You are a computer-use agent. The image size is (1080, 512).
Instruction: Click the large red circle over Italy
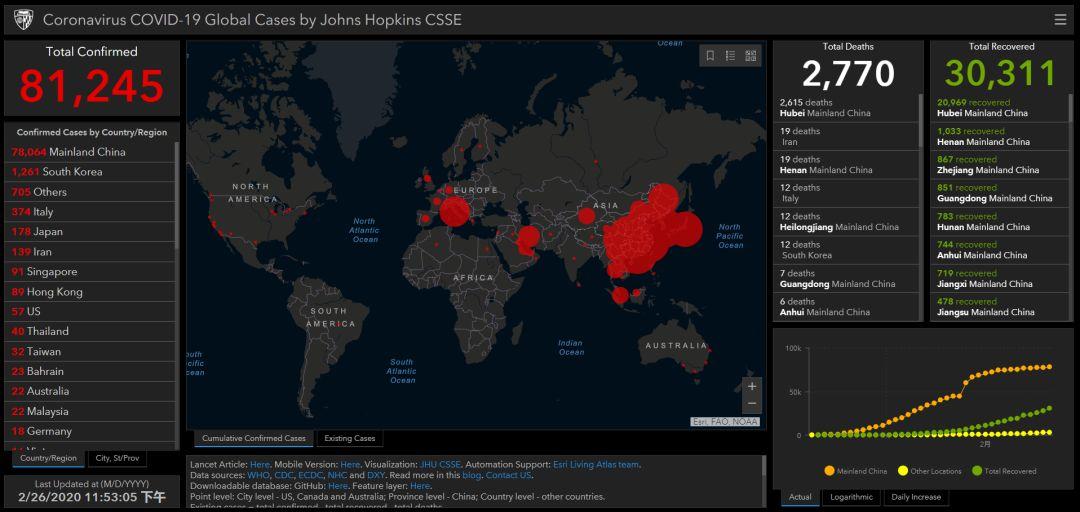[x=455, y=212]
